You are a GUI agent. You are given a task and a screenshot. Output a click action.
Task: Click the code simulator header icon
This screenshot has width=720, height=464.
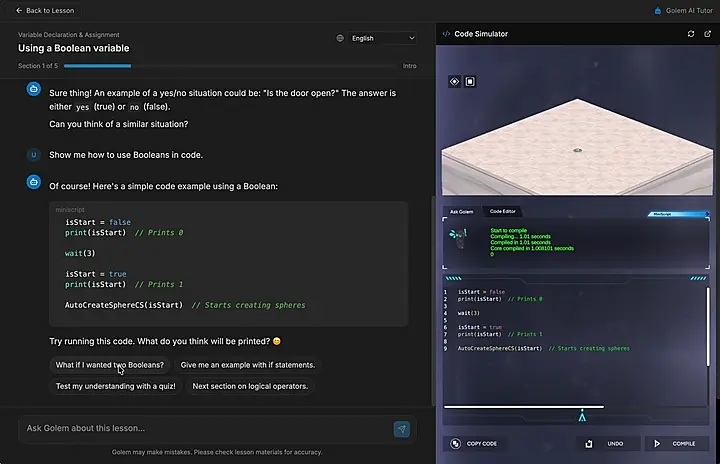(446, 34)
